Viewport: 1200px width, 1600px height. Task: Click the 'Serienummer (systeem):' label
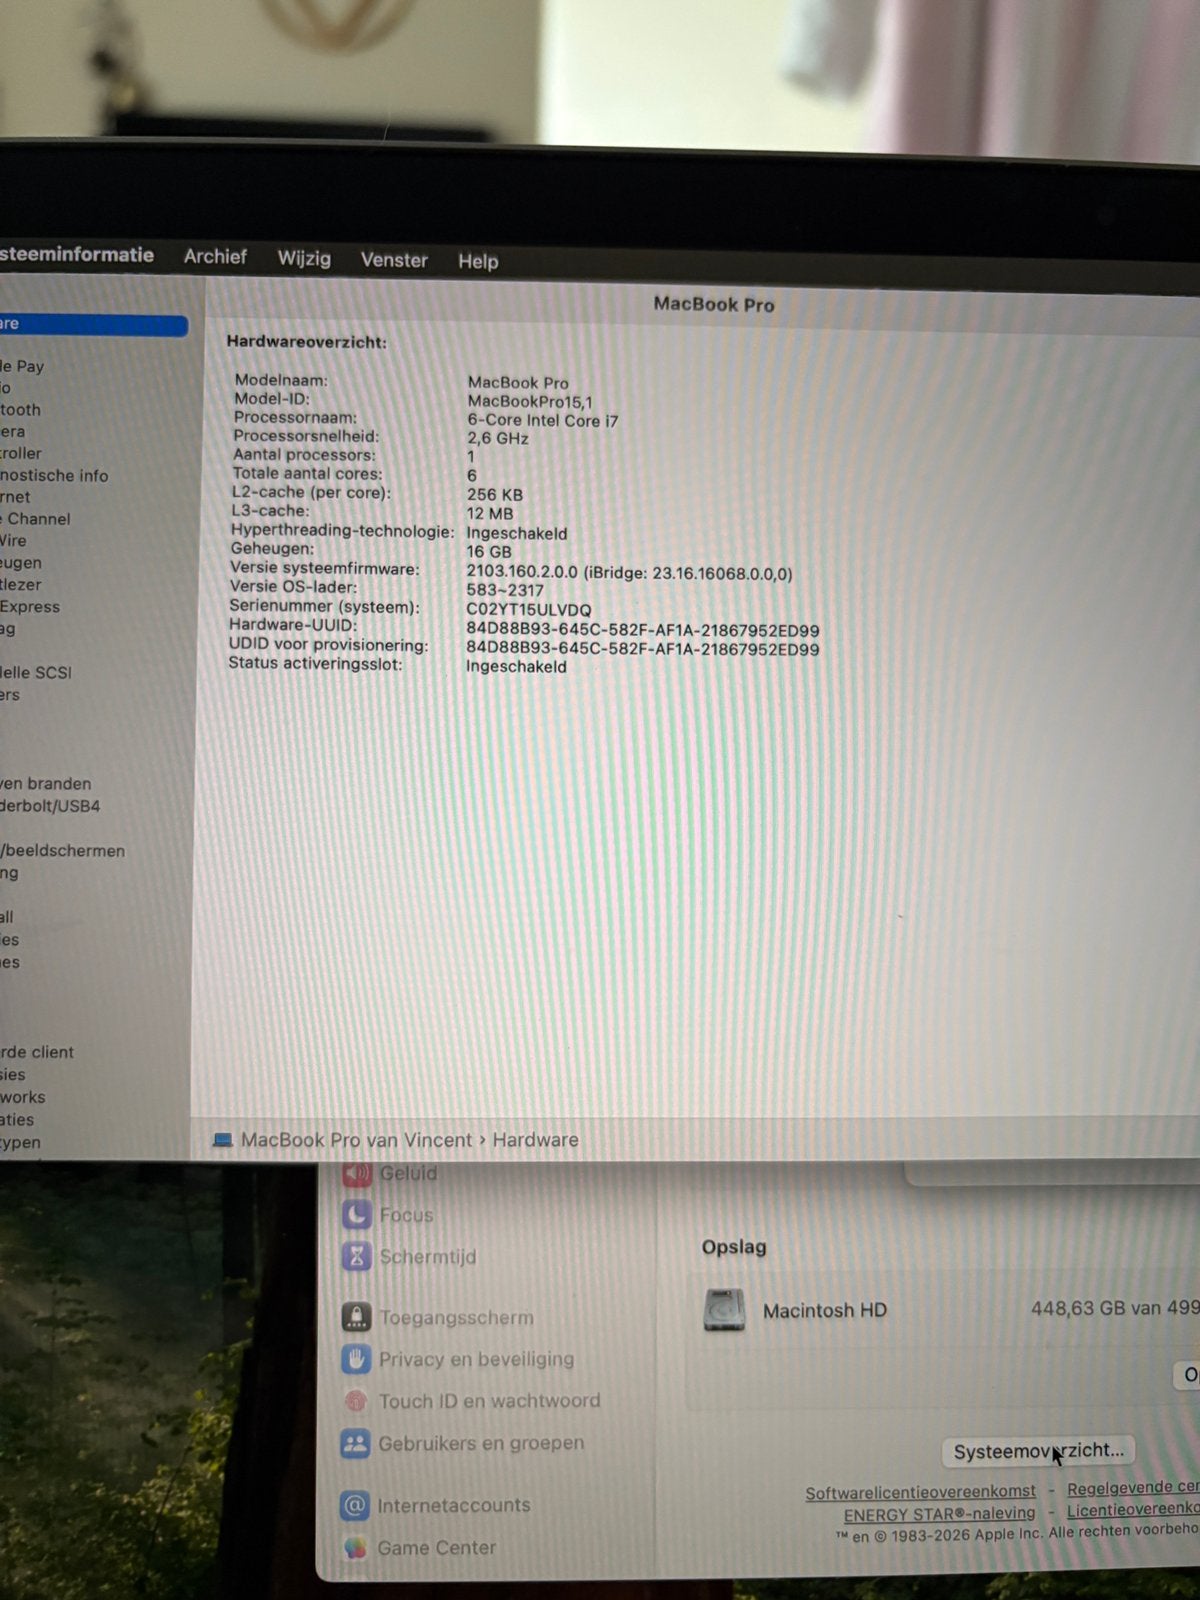[324, 607]
